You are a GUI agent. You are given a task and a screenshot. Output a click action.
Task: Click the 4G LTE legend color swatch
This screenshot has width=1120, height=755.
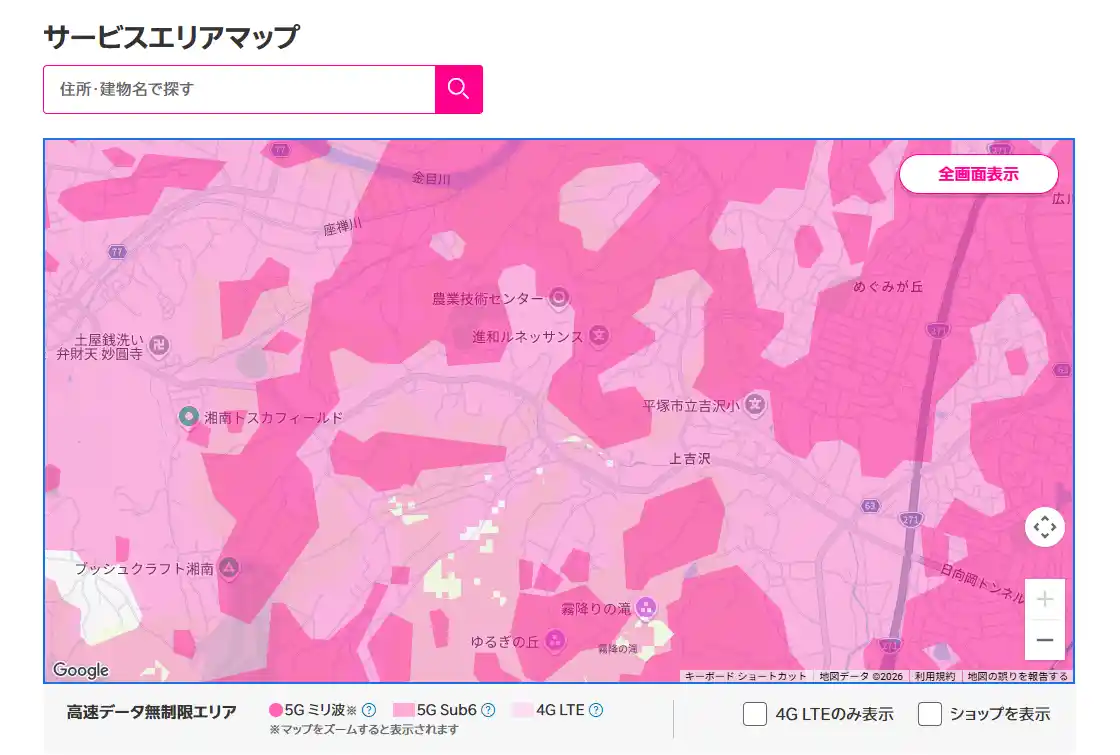523,710
